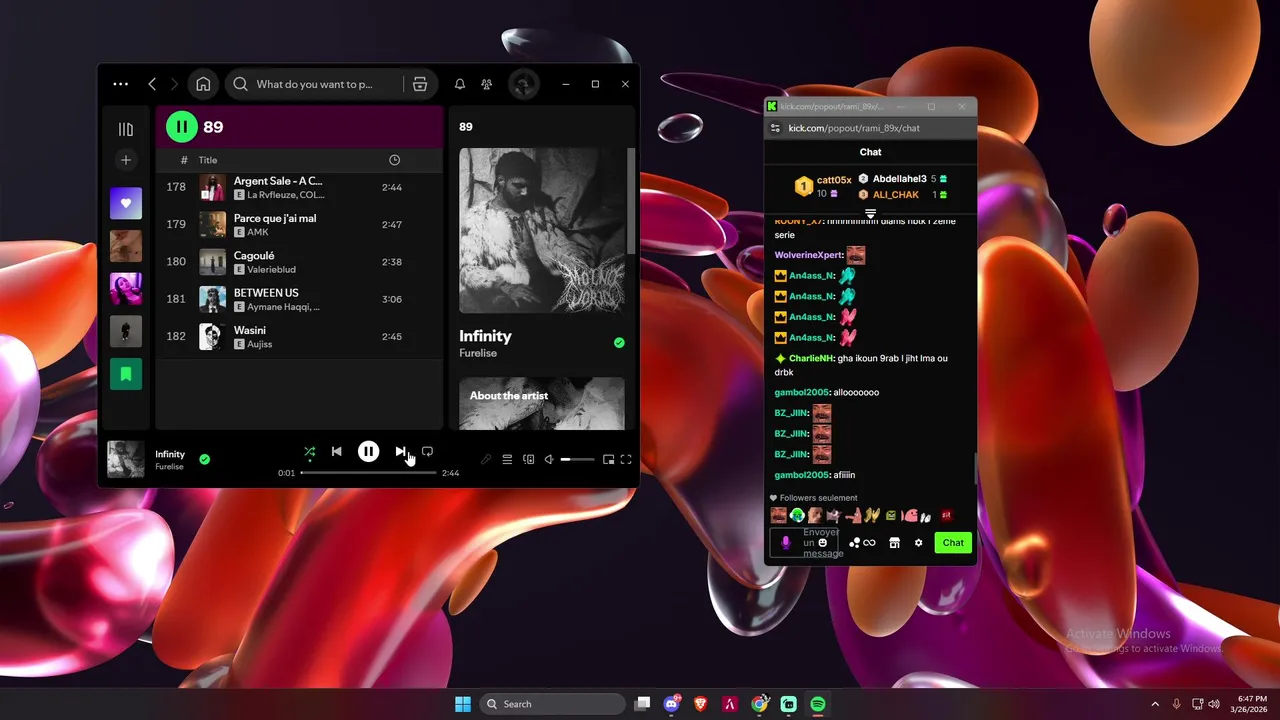
Task: Open ALI_CHAK in the Kick leaderboard
Action: point(896,195)
